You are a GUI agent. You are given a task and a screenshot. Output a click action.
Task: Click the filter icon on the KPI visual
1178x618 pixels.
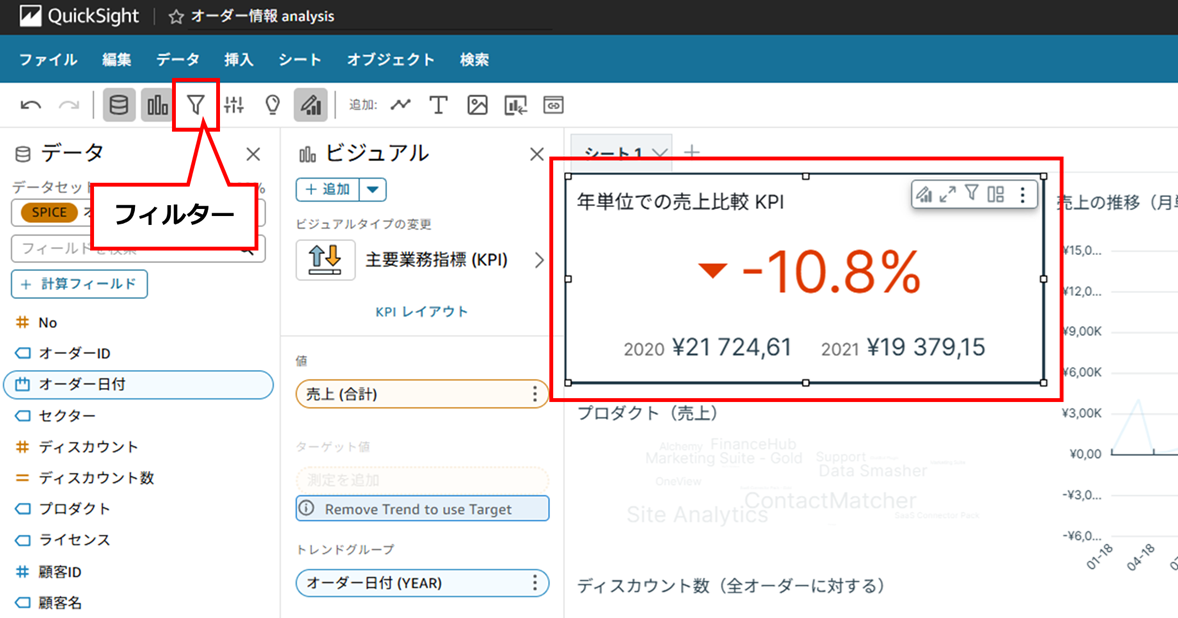(971, 194)
